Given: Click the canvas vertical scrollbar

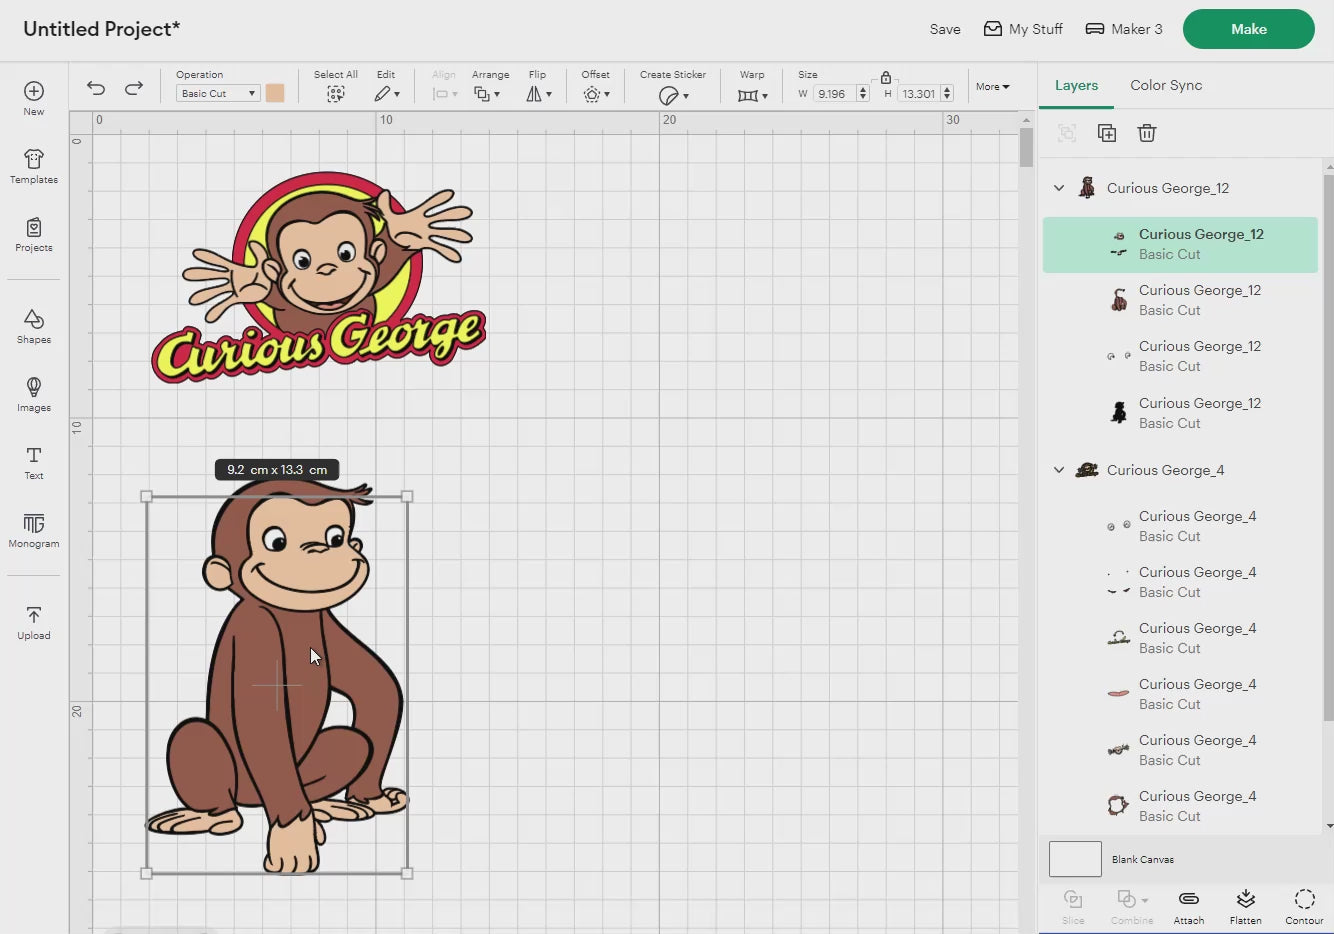Looking at the screenshot, I should point(1026,147).
